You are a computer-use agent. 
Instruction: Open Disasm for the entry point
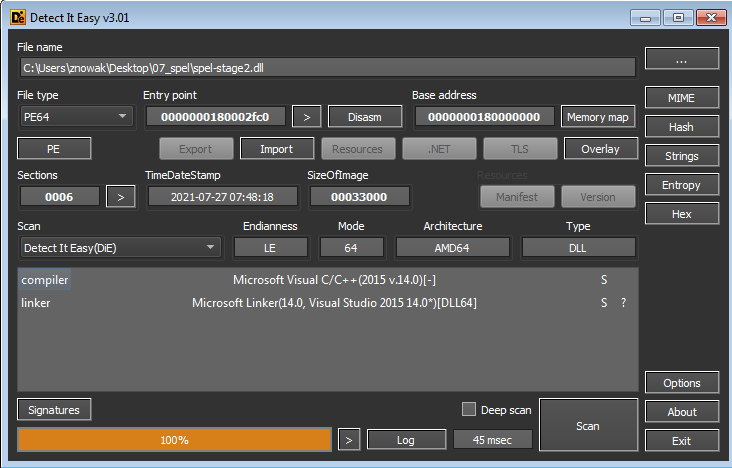[x=365, y=117]
